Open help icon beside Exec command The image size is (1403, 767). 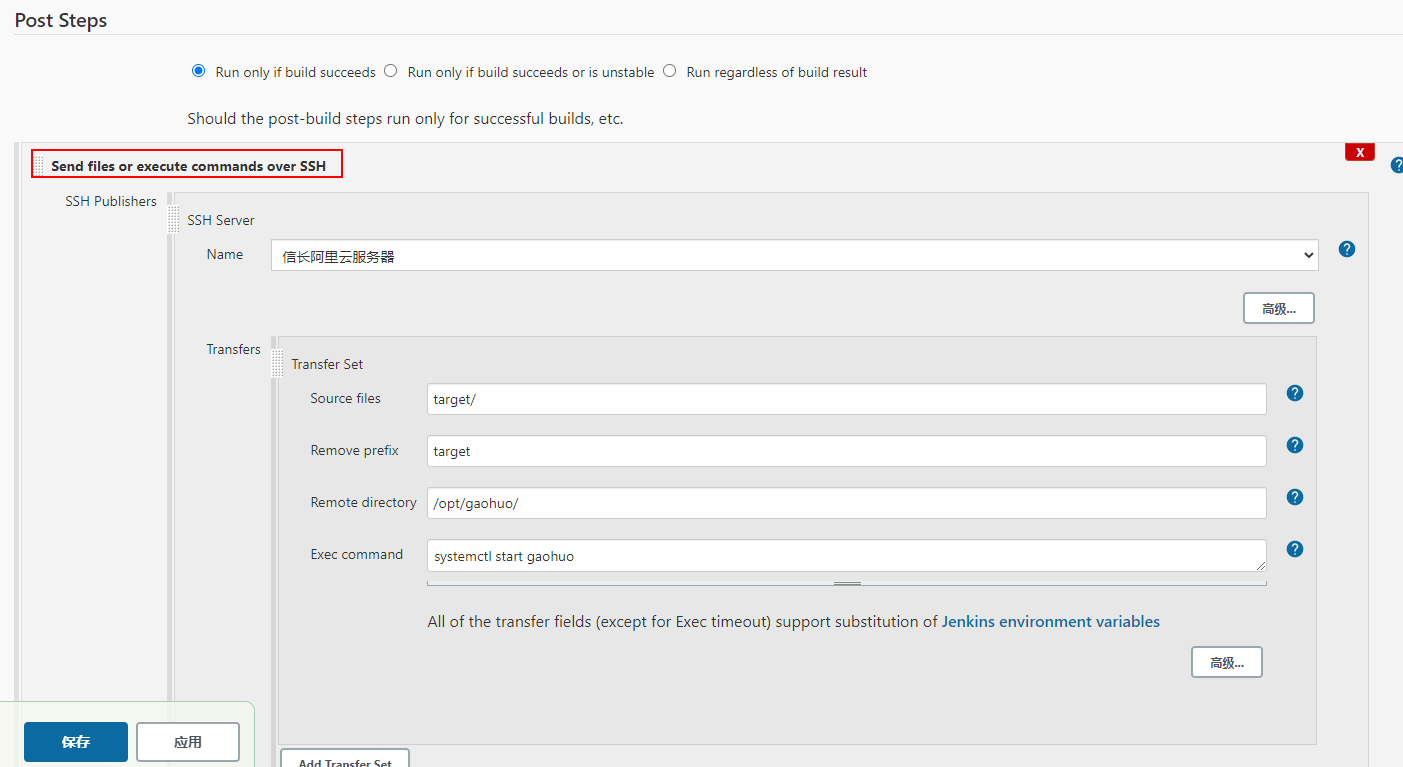(1295, 549)
